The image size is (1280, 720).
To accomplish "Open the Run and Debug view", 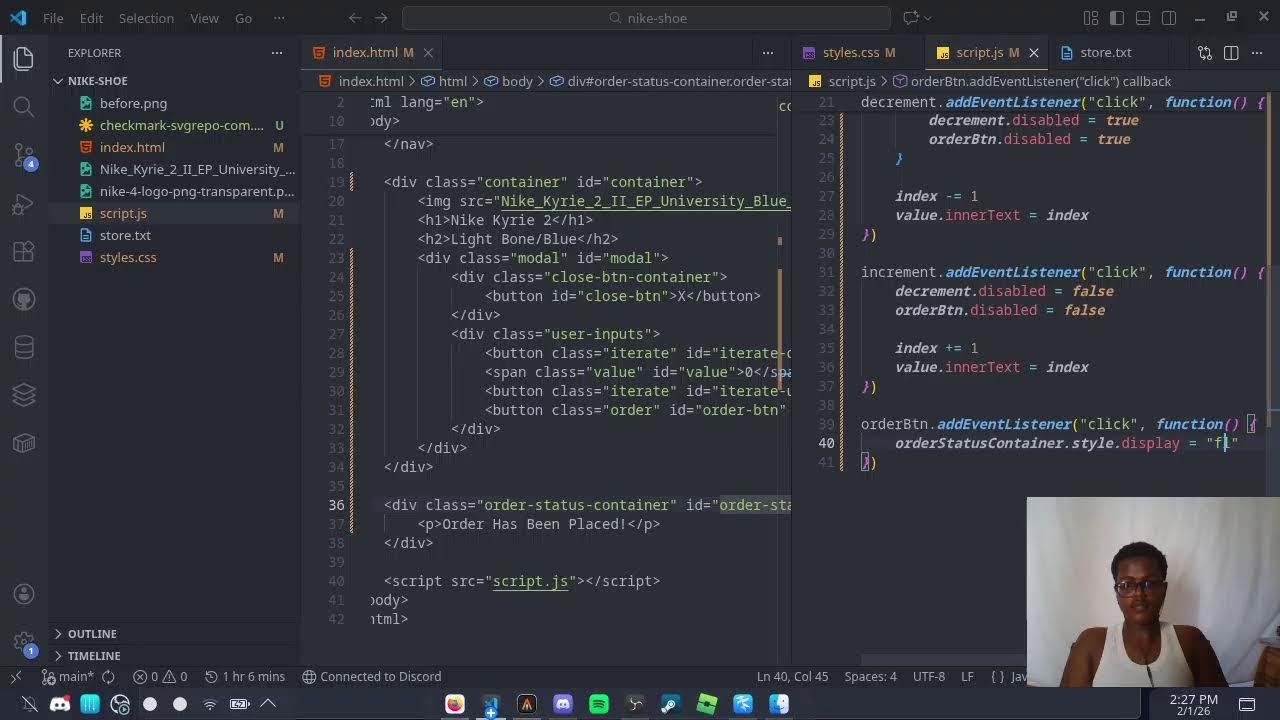I will coord(24,205).
